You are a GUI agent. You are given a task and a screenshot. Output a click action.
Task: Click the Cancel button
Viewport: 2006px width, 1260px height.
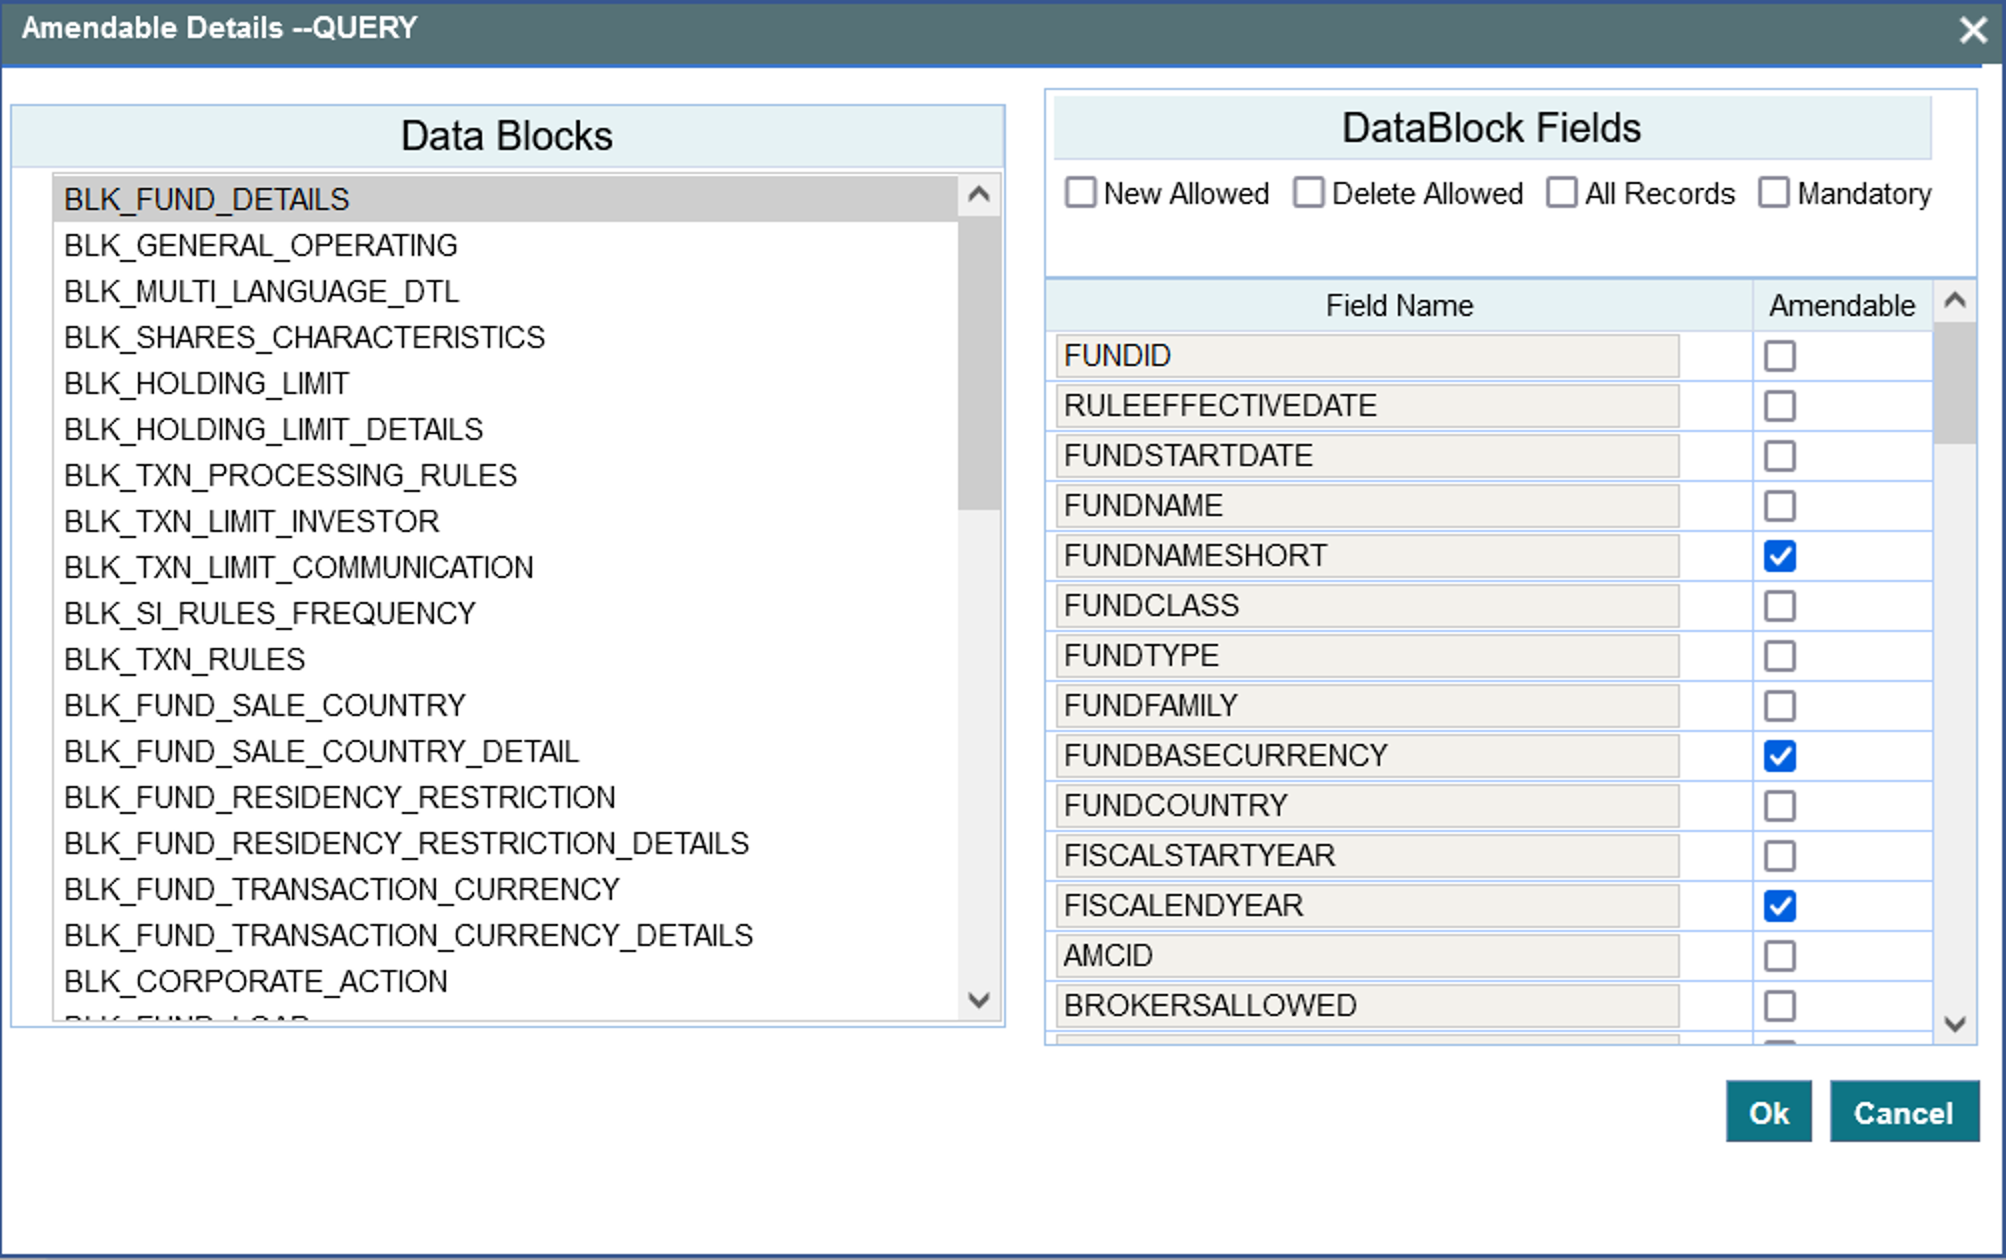[x=1903, y=1112]
